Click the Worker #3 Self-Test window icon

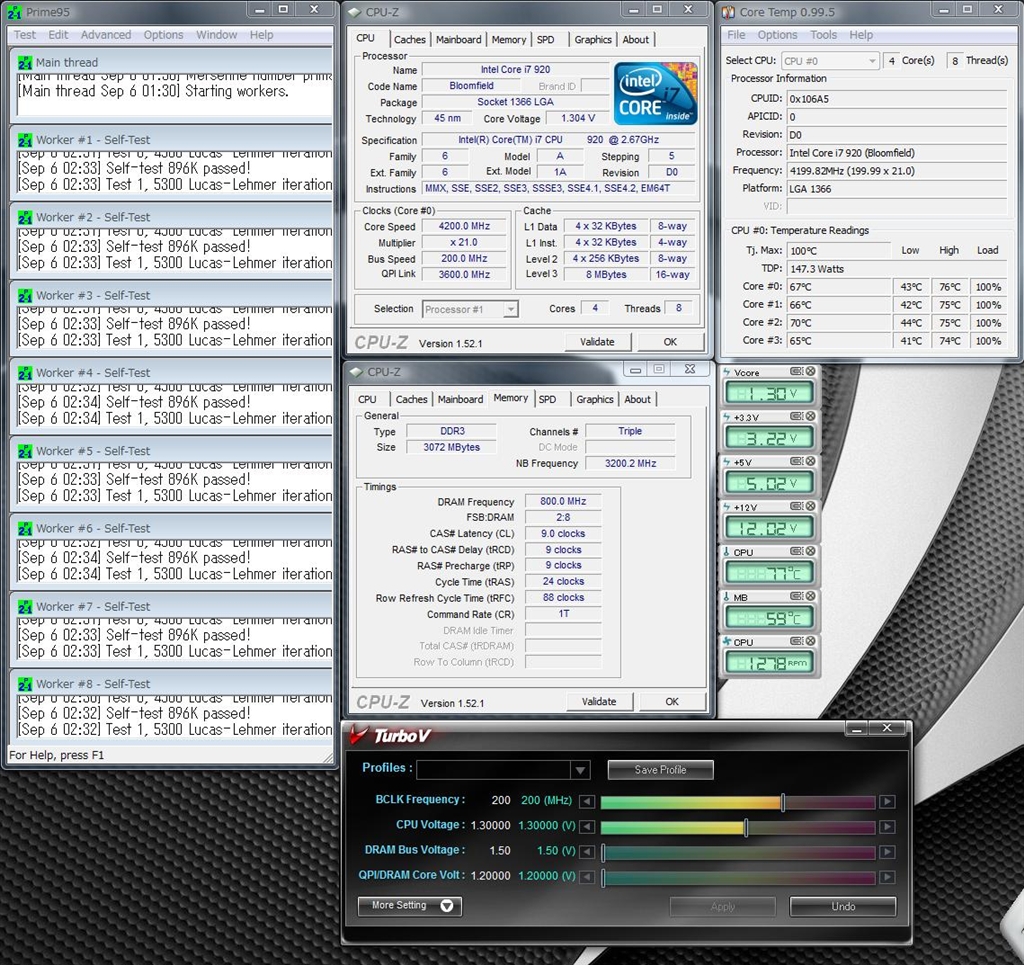click(25, 296)
